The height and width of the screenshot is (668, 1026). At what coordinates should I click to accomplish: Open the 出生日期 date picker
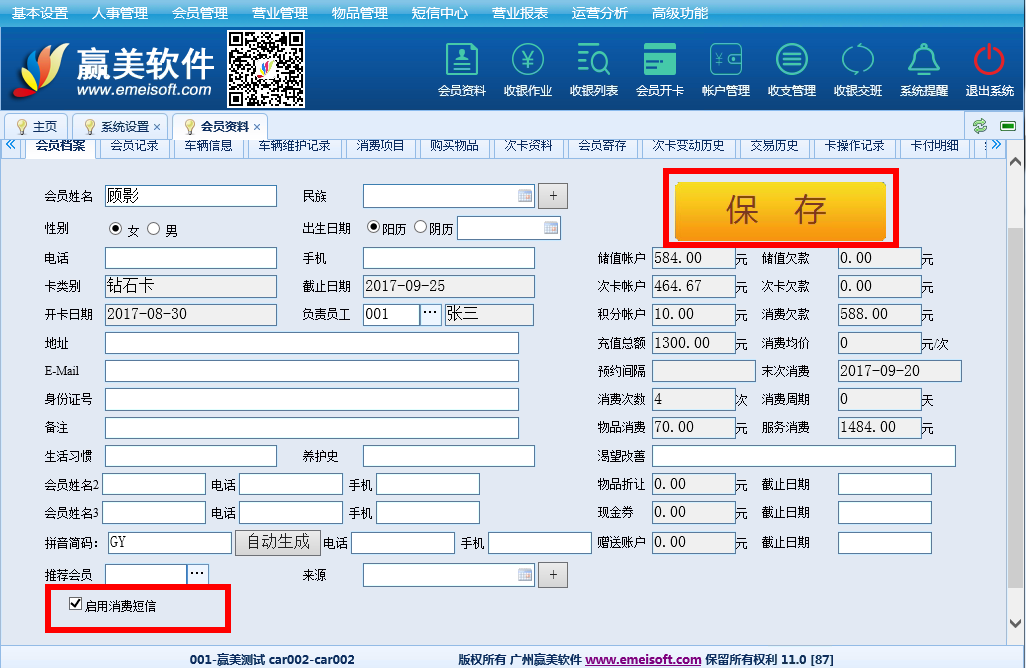(x=550, y=228)
